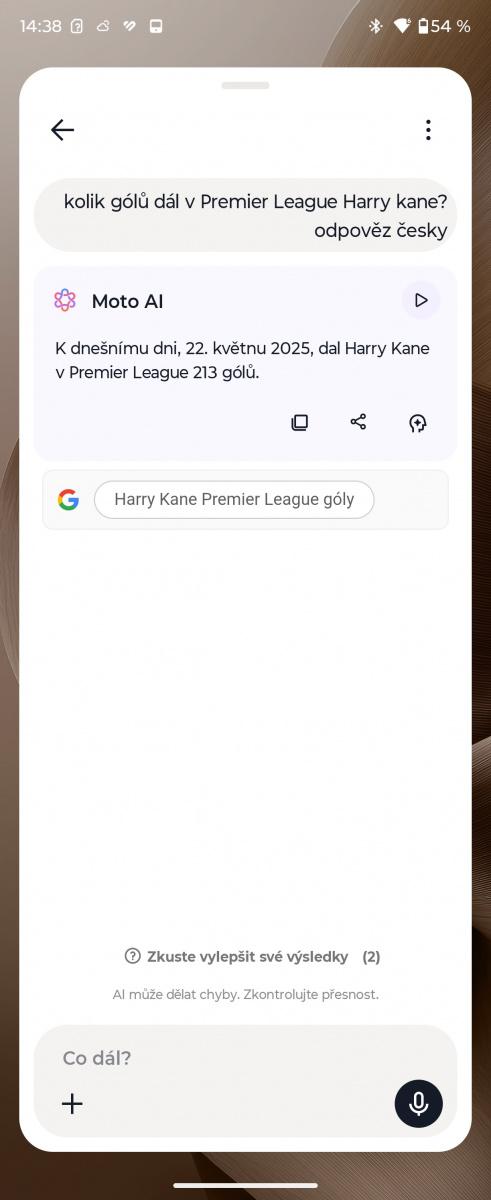
Task: Tap the plus attachment icon
Action: (x=72, y=1104)
